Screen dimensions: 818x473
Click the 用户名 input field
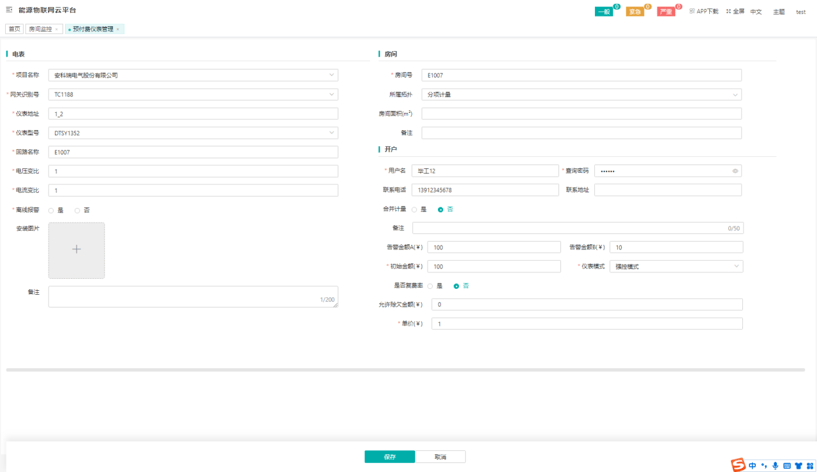[485, 171]
